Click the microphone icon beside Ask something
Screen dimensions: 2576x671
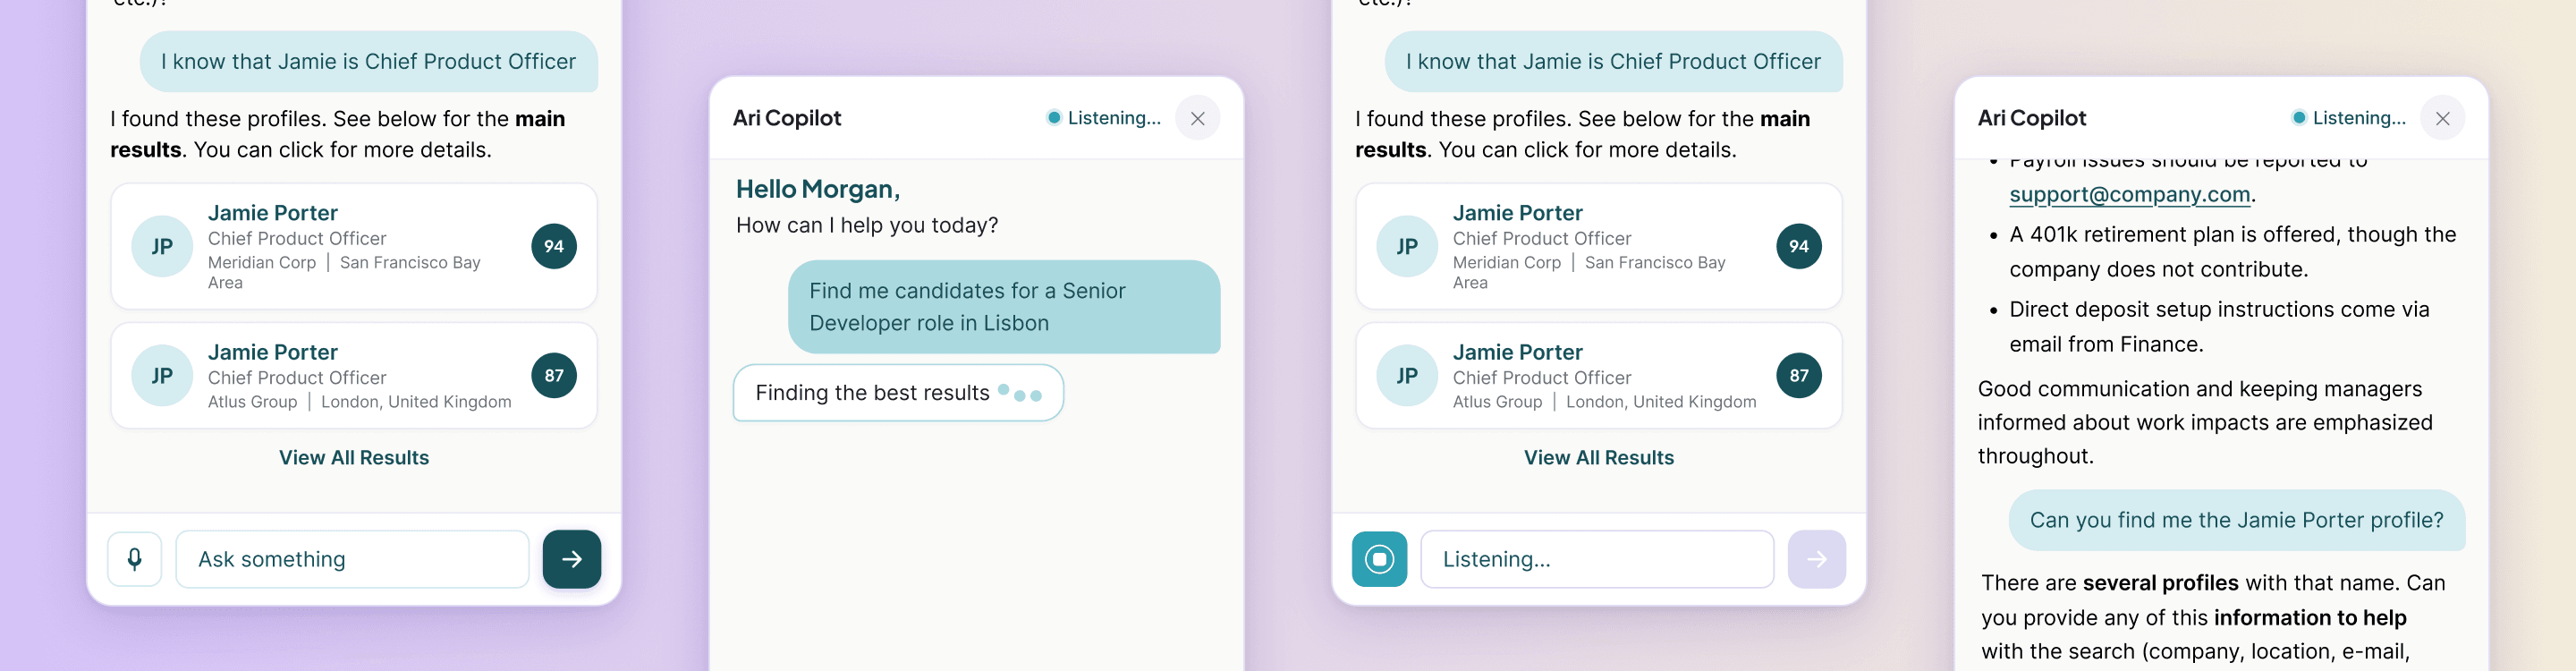pos(134,559)
